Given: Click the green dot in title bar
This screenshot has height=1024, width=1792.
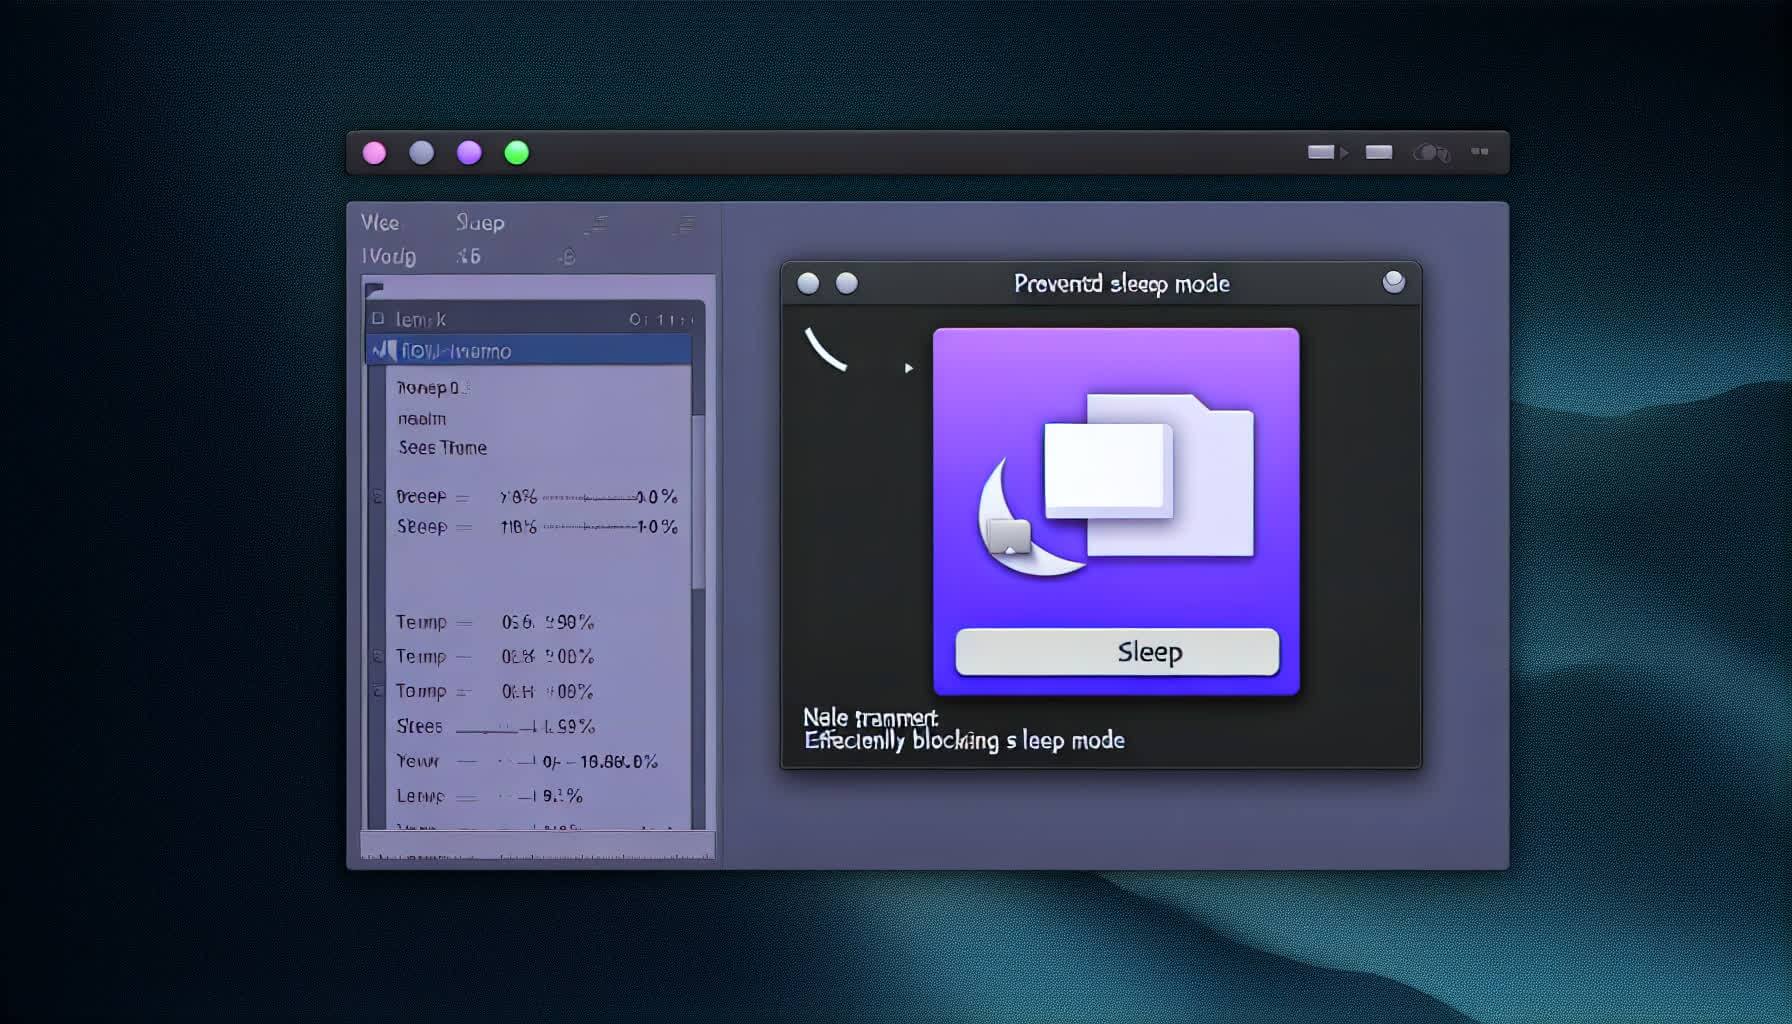Looking at the screenshot, I should coord(516,153).
